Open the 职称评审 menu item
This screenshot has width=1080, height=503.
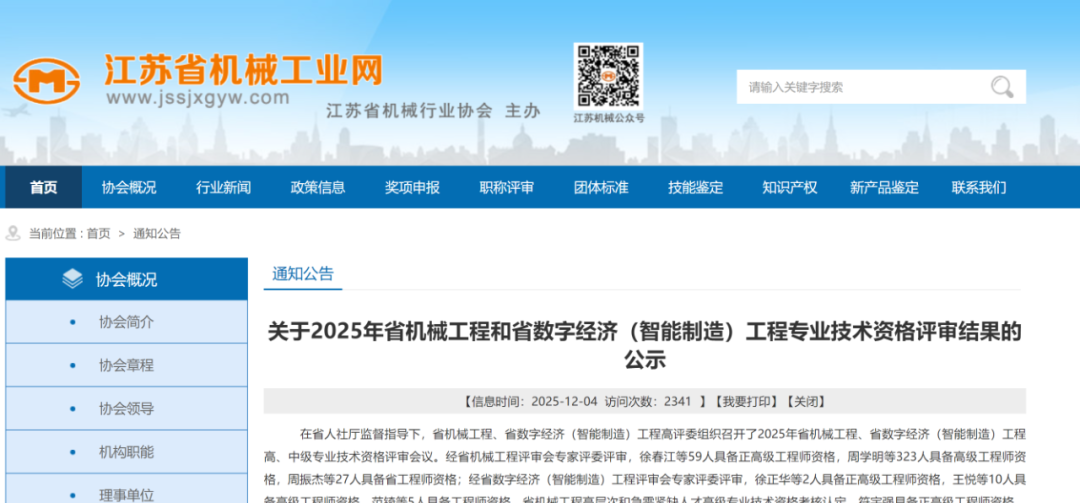coord(506,187)
